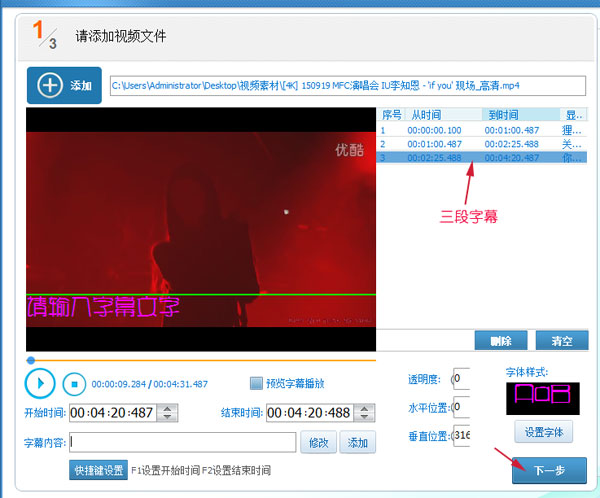Enable the 预览字幕播放 checkbox
Viewport: 600px width, 498px height.
click(257, 383)
